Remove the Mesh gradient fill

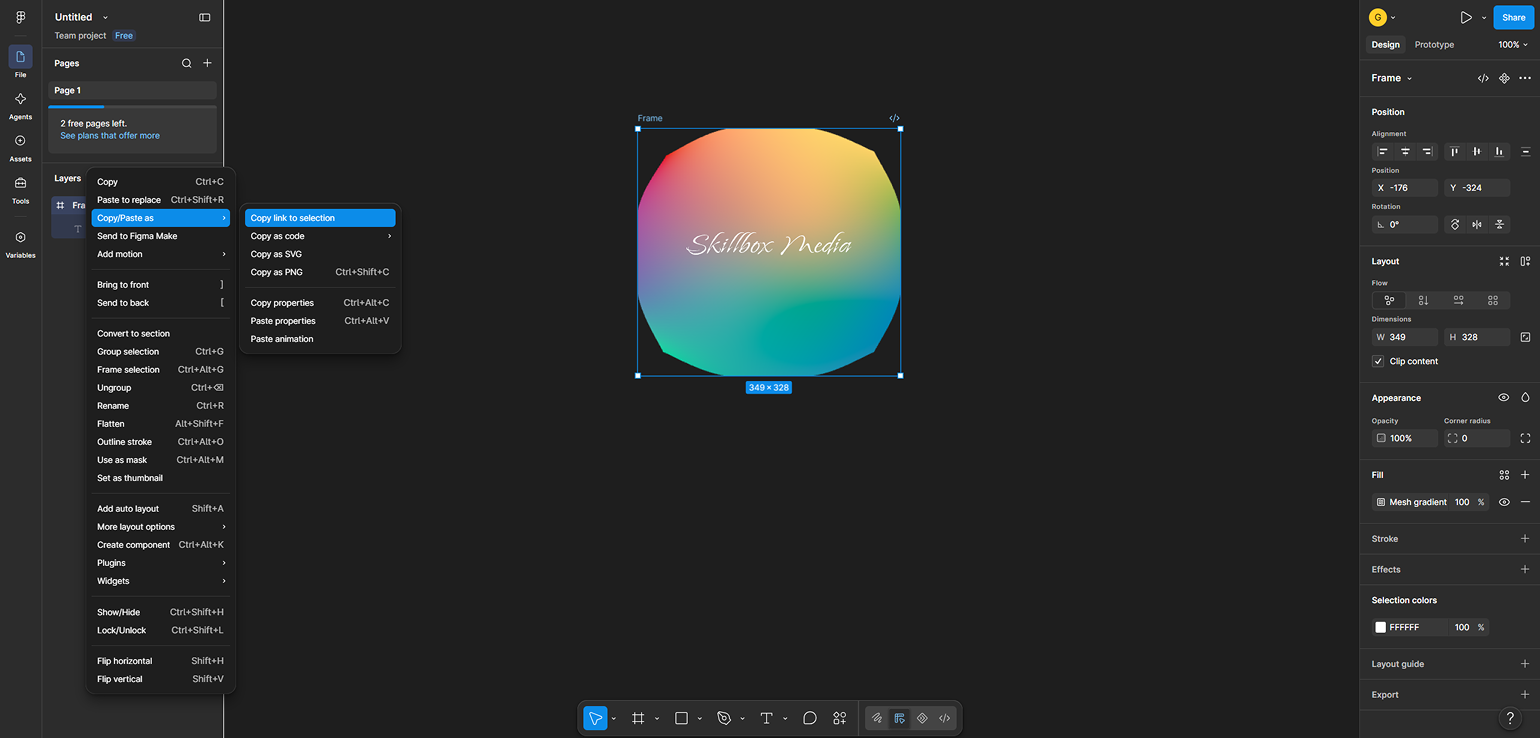(x=1525, y=502)
